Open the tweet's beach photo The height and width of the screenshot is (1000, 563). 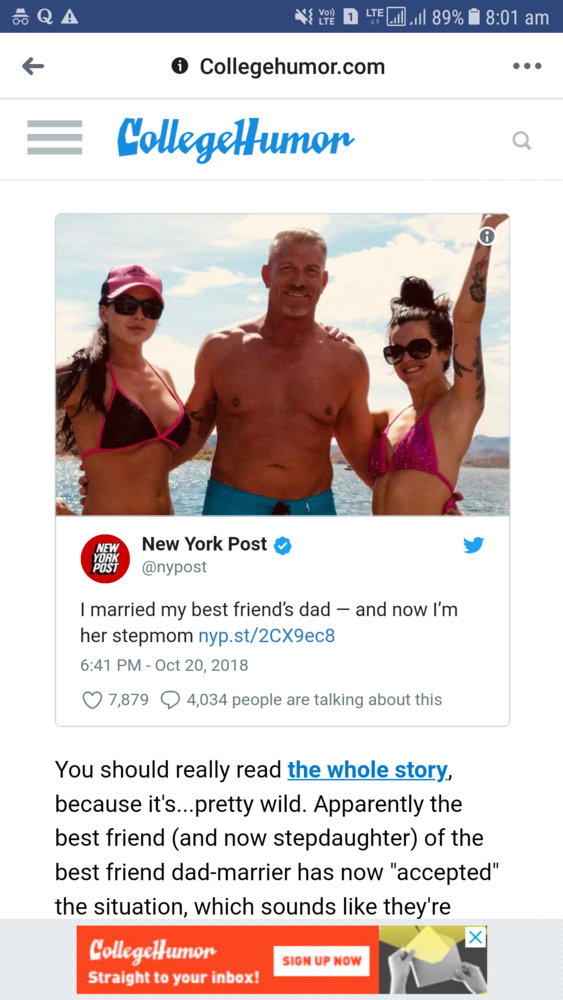pos(282,365)
